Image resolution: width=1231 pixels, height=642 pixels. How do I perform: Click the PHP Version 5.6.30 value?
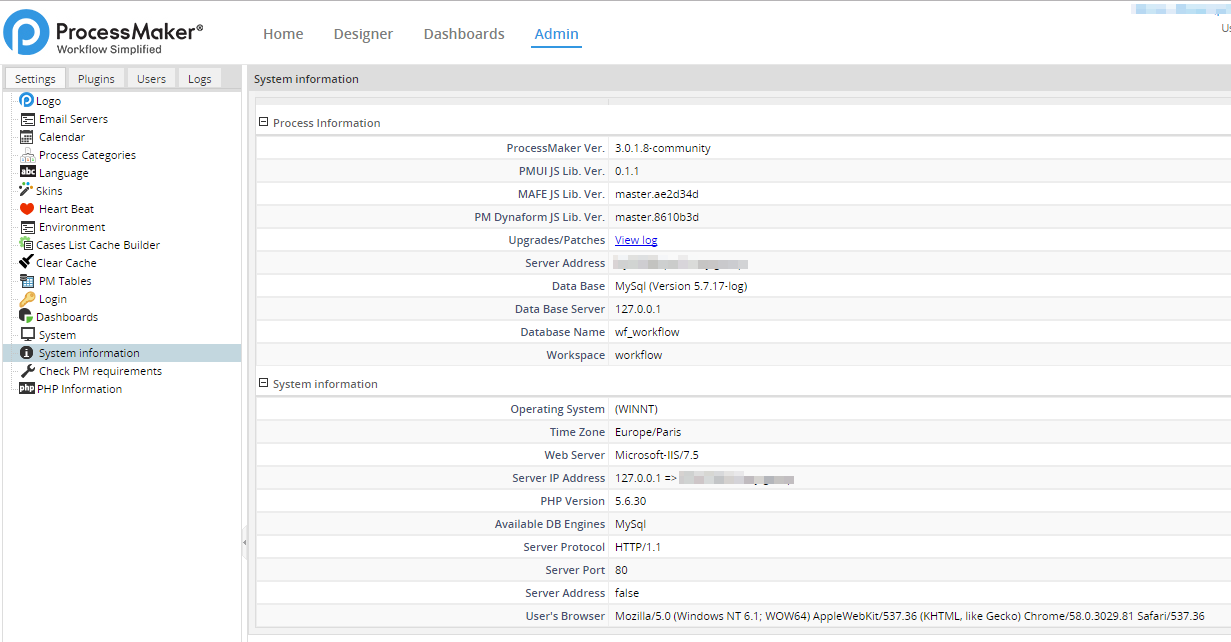[x=631, y=501]
